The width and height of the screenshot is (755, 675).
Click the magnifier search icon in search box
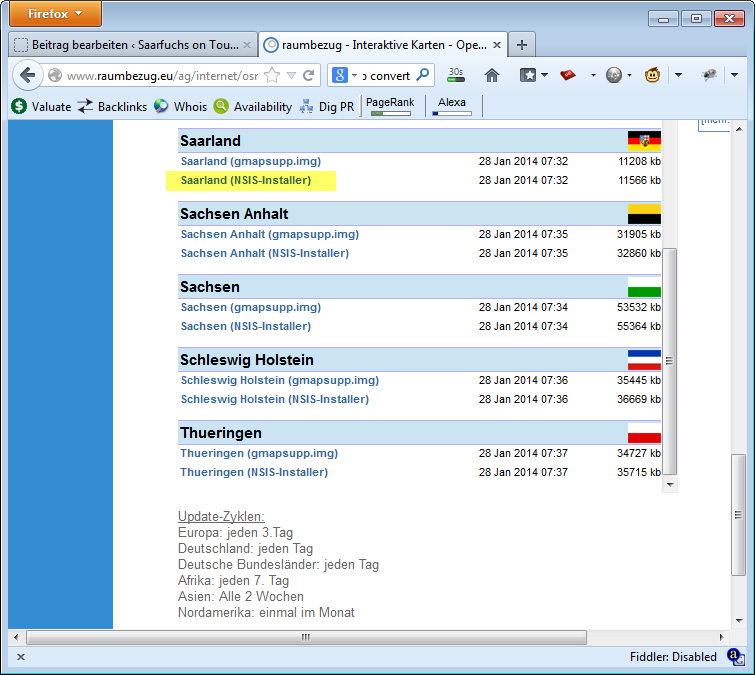click(x=422, y=75)
